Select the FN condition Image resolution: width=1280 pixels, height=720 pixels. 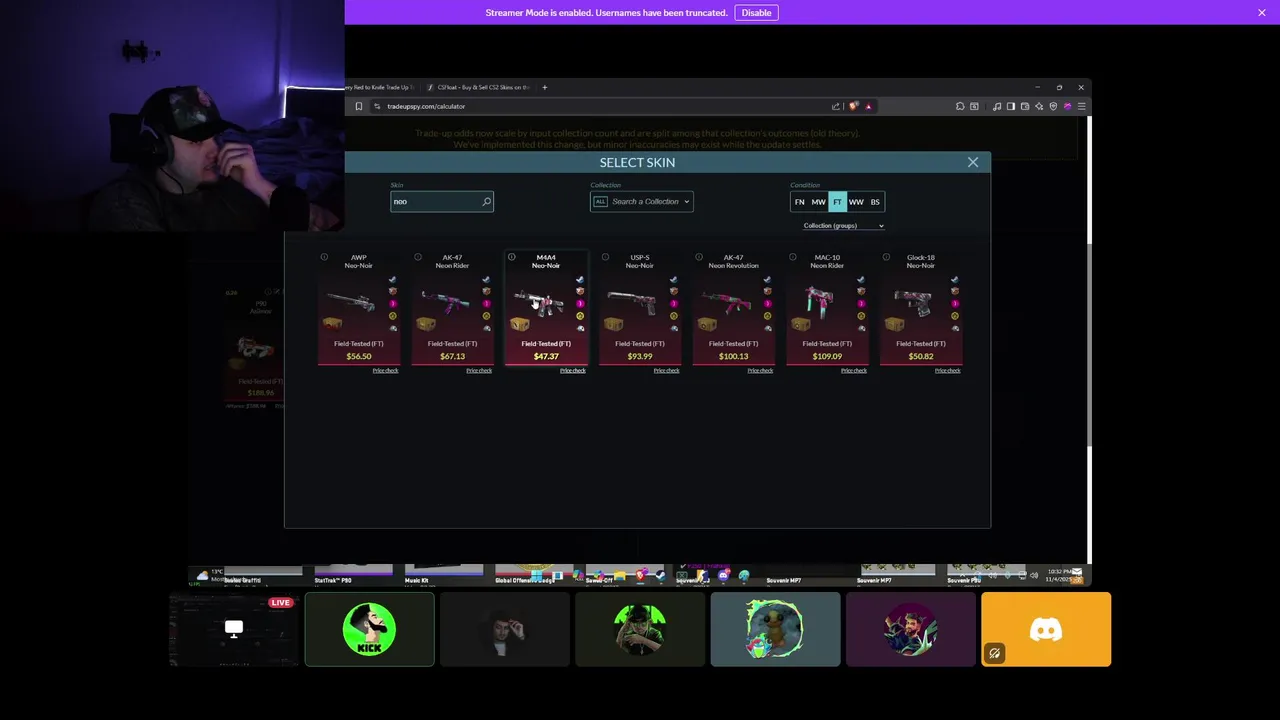[799, 202]
